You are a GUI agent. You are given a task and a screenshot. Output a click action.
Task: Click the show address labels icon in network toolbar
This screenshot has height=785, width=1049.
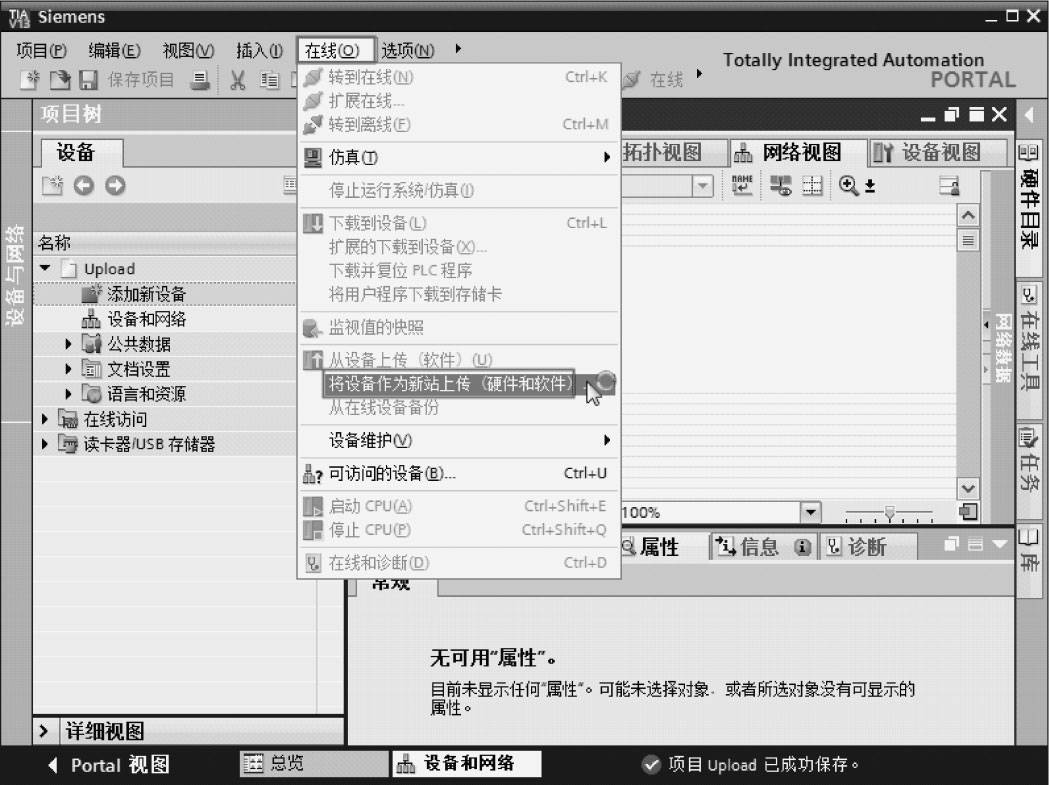click(x=780, y=185)
